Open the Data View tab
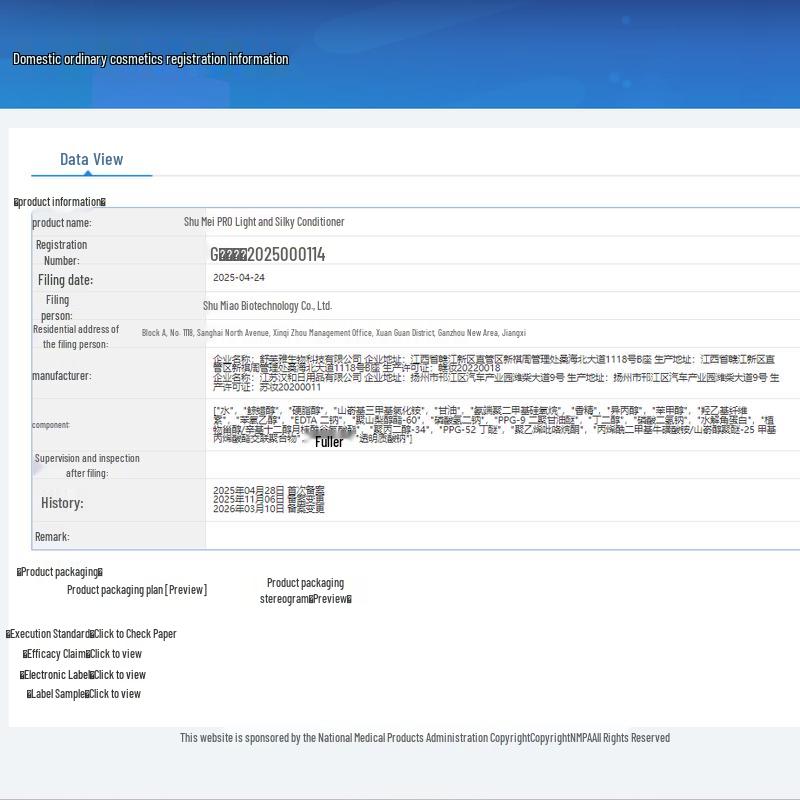 (x=92, y=160)
